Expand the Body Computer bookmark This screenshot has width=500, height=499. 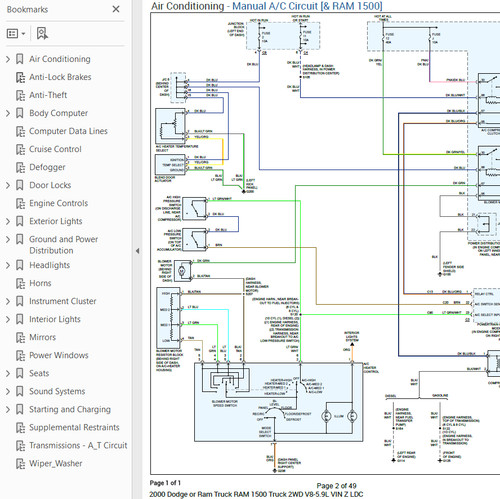(8, 113)
